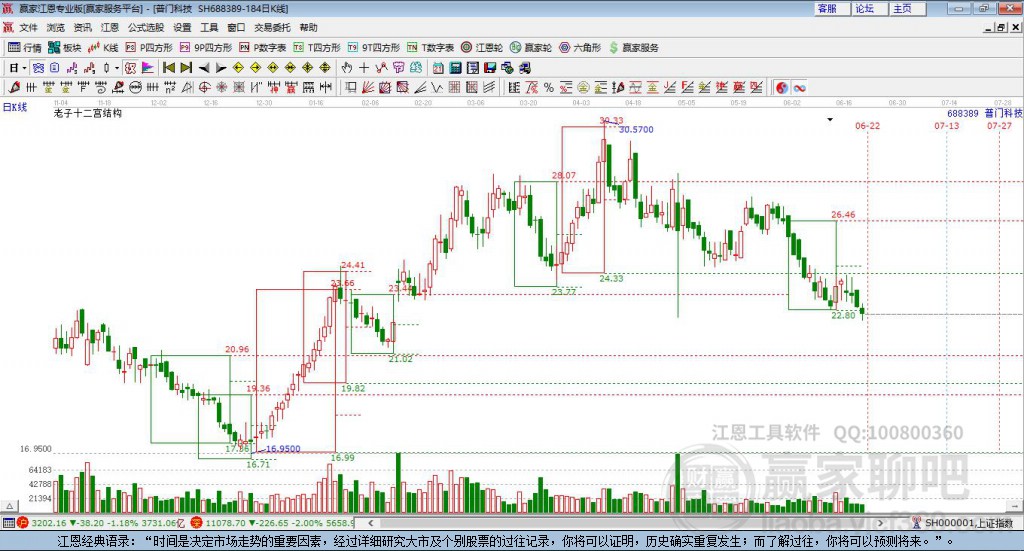1024x551 pixels.
Task: Click the 客服 customer service button
Action: pos(832,8)
